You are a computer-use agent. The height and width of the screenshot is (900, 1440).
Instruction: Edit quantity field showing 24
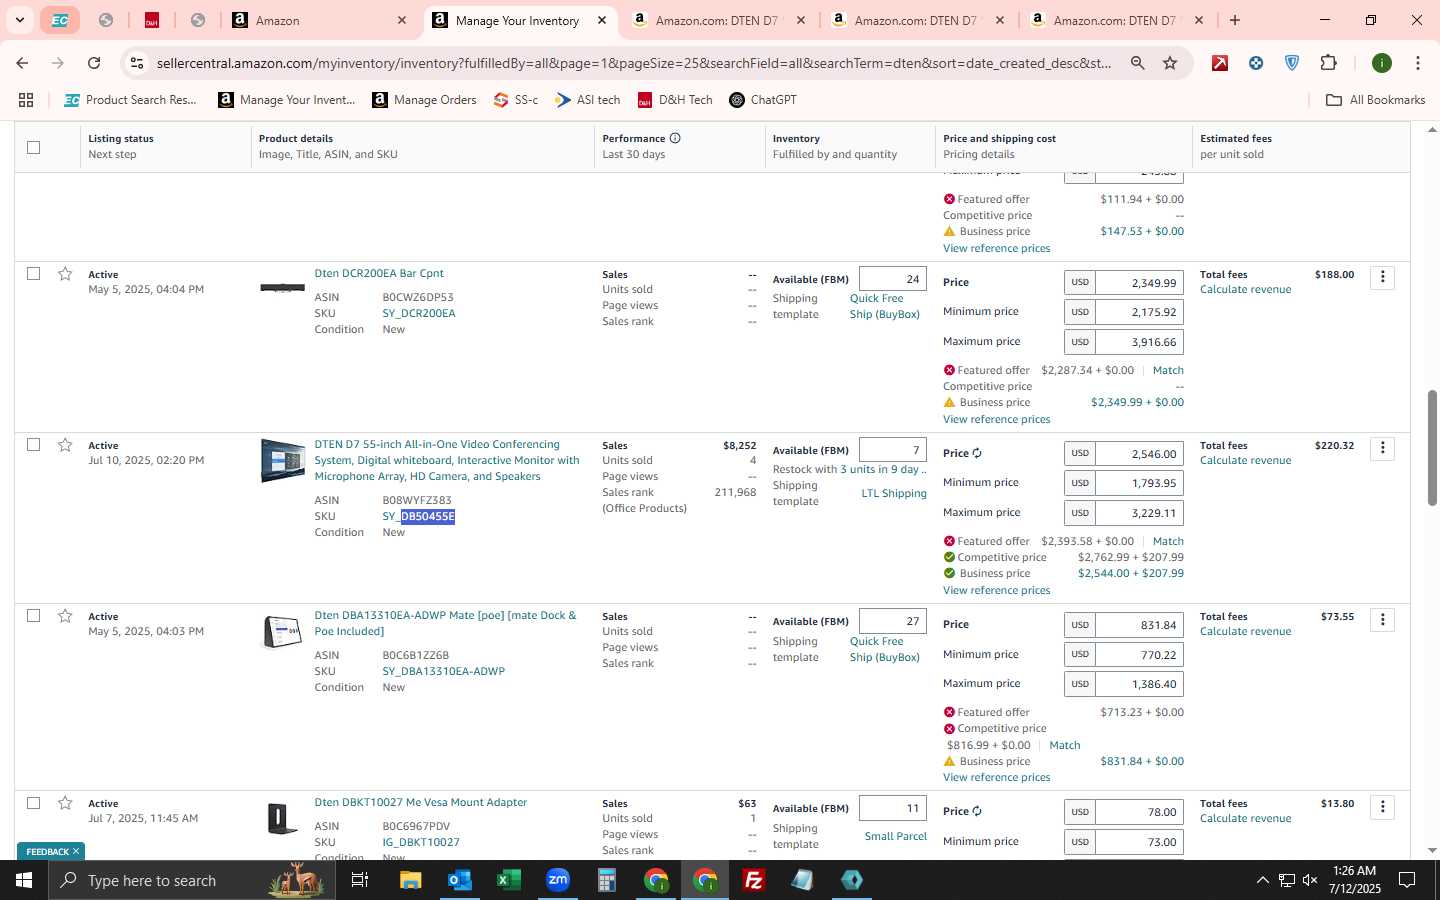tap(893, 279)
